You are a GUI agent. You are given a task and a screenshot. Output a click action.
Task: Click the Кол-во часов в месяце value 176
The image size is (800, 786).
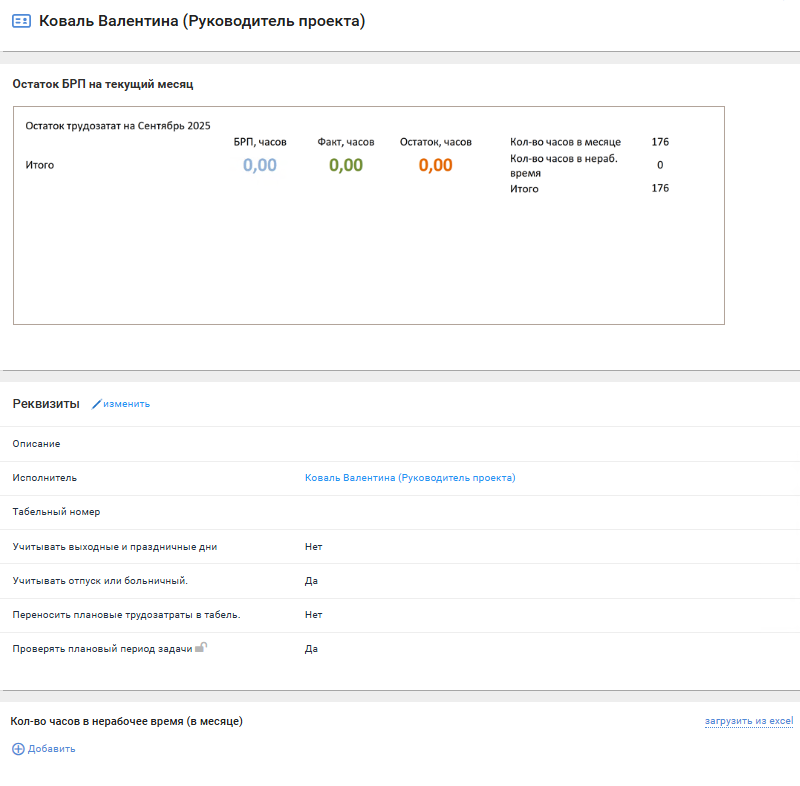(x=660, y=142)
